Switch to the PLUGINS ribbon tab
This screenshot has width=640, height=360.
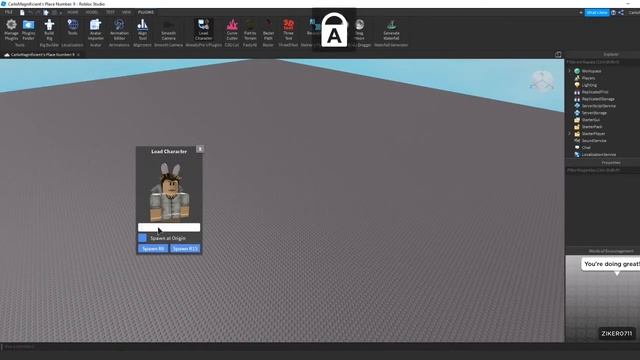[x=146, y=12]
